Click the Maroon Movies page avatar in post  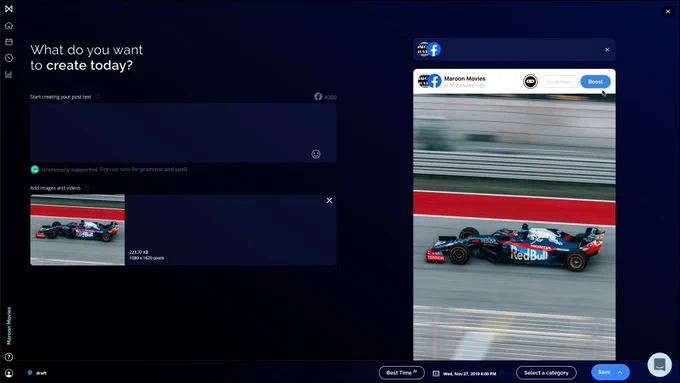pos(429,81)
